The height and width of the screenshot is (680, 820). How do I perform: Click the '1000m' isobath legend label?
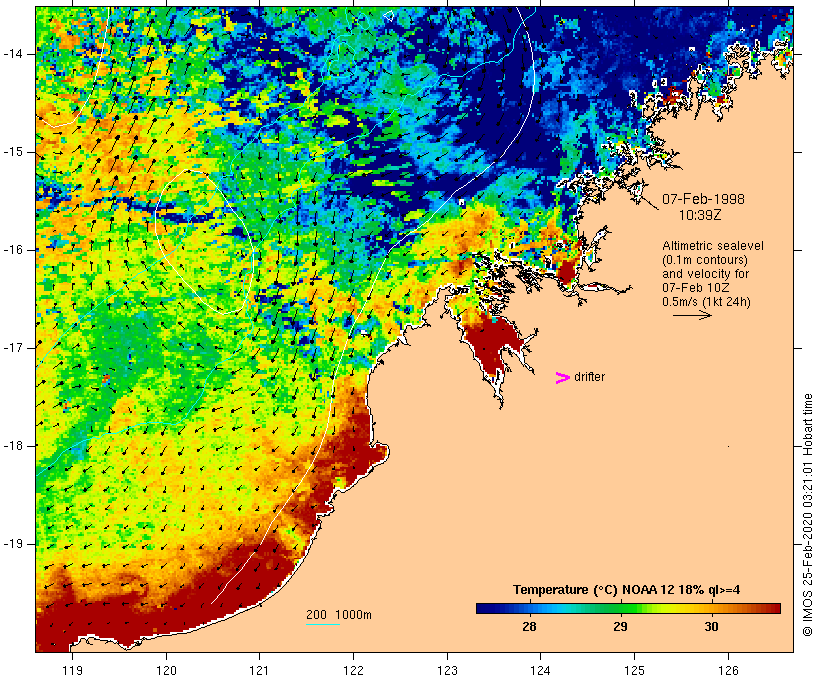pyautogui.click(x=353, y=615)
